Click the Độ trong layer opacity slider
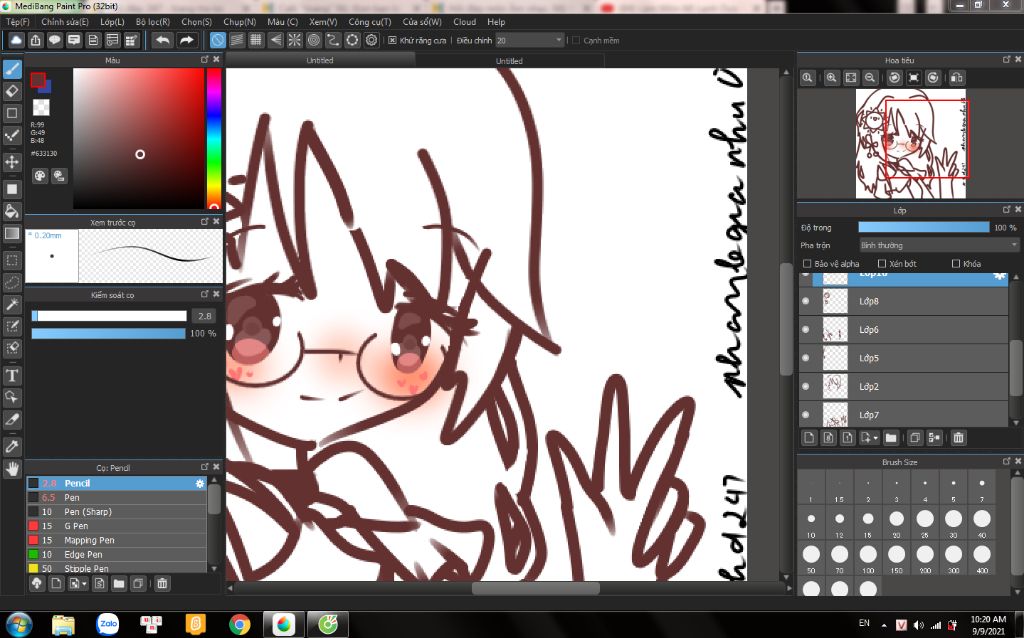 tap(923, 227)
